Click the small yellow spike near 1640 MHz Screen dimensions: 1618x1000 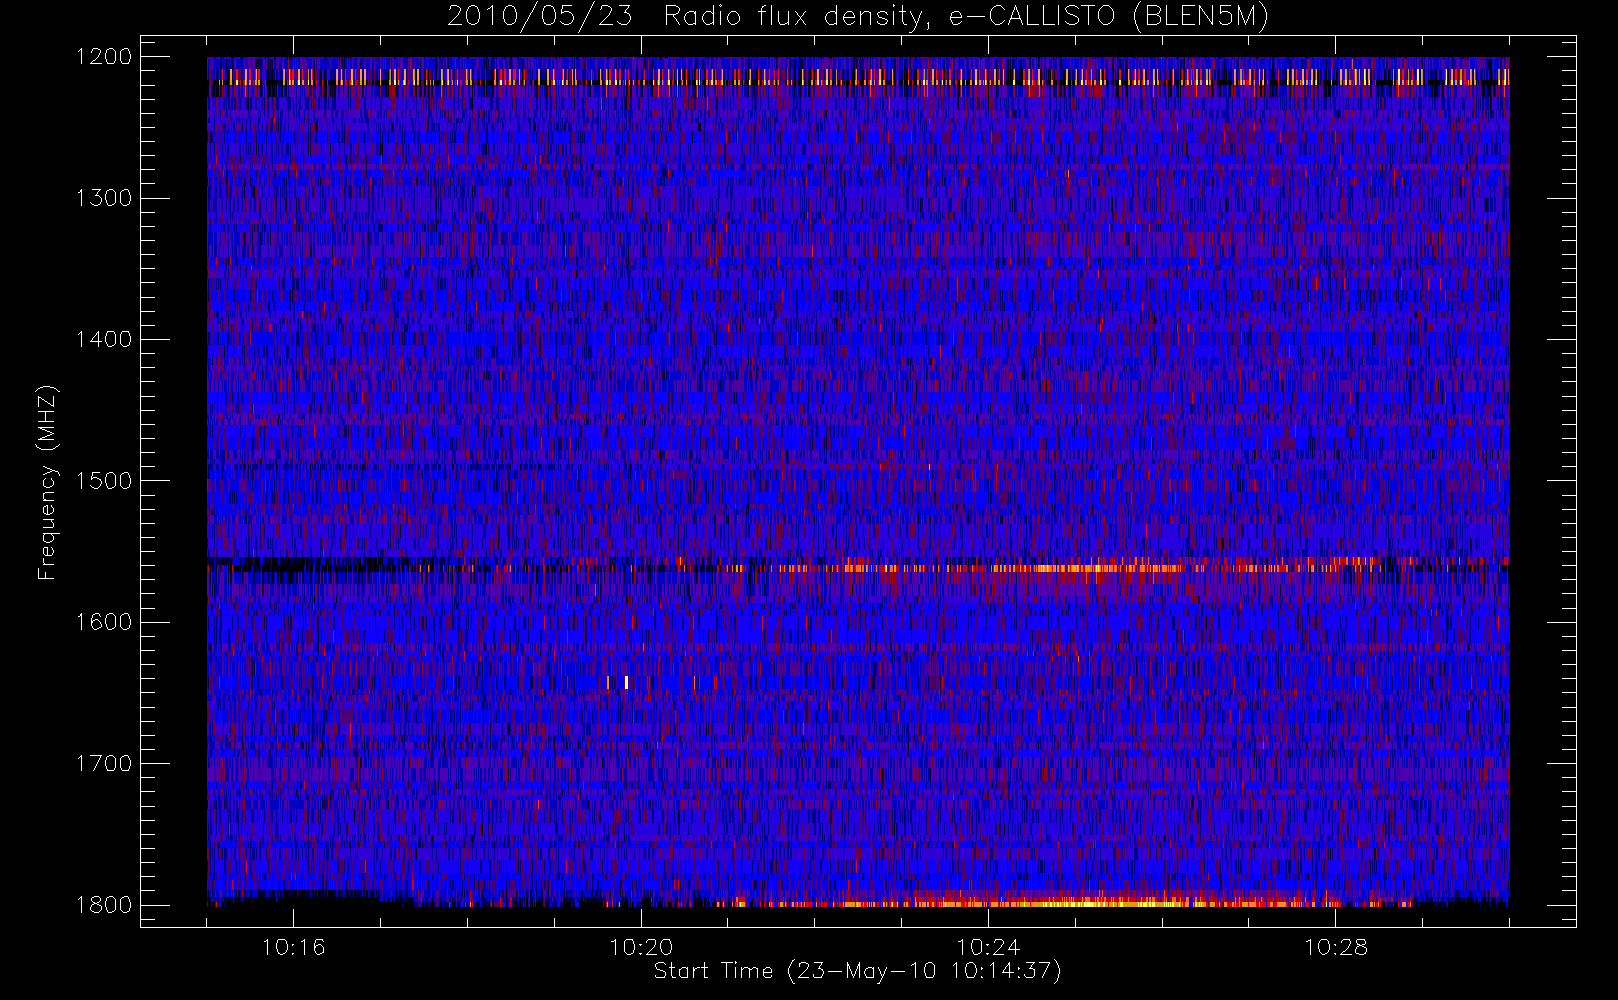point(626,683)
